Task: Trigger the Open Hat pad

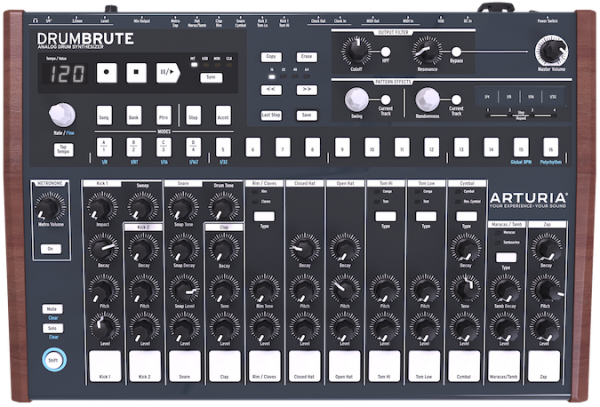Action: click(344, 366)
